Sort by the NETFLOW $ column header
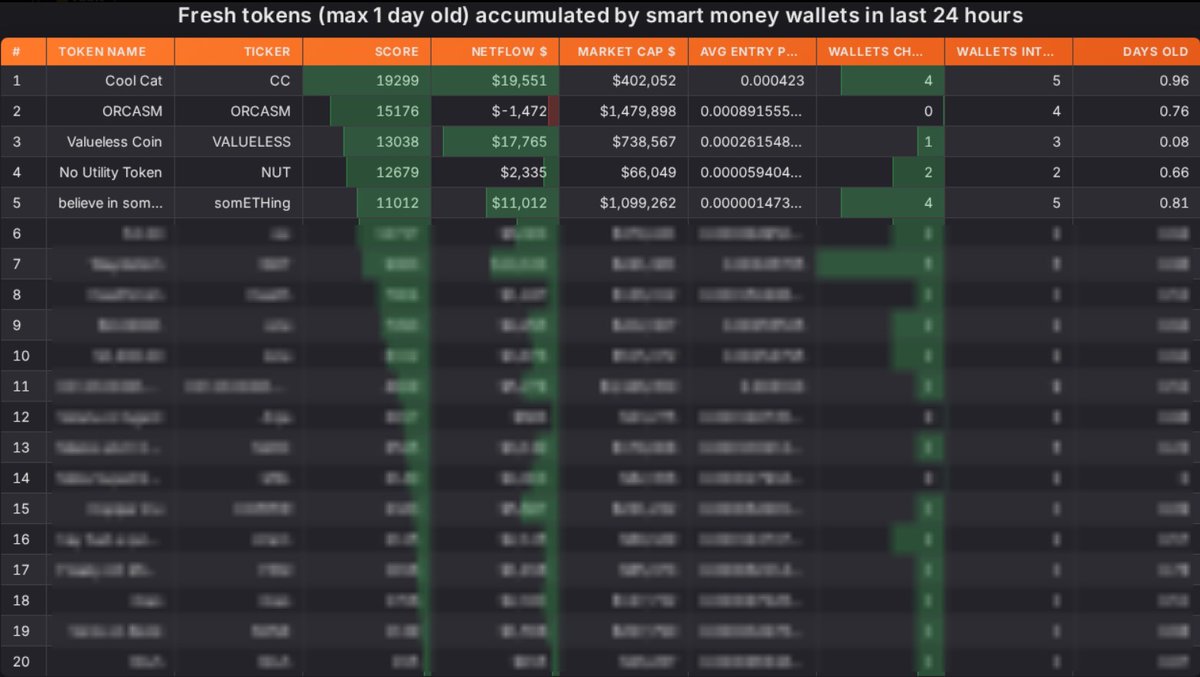This screenshot has width=1200, height=677. [x=495, y=51]
